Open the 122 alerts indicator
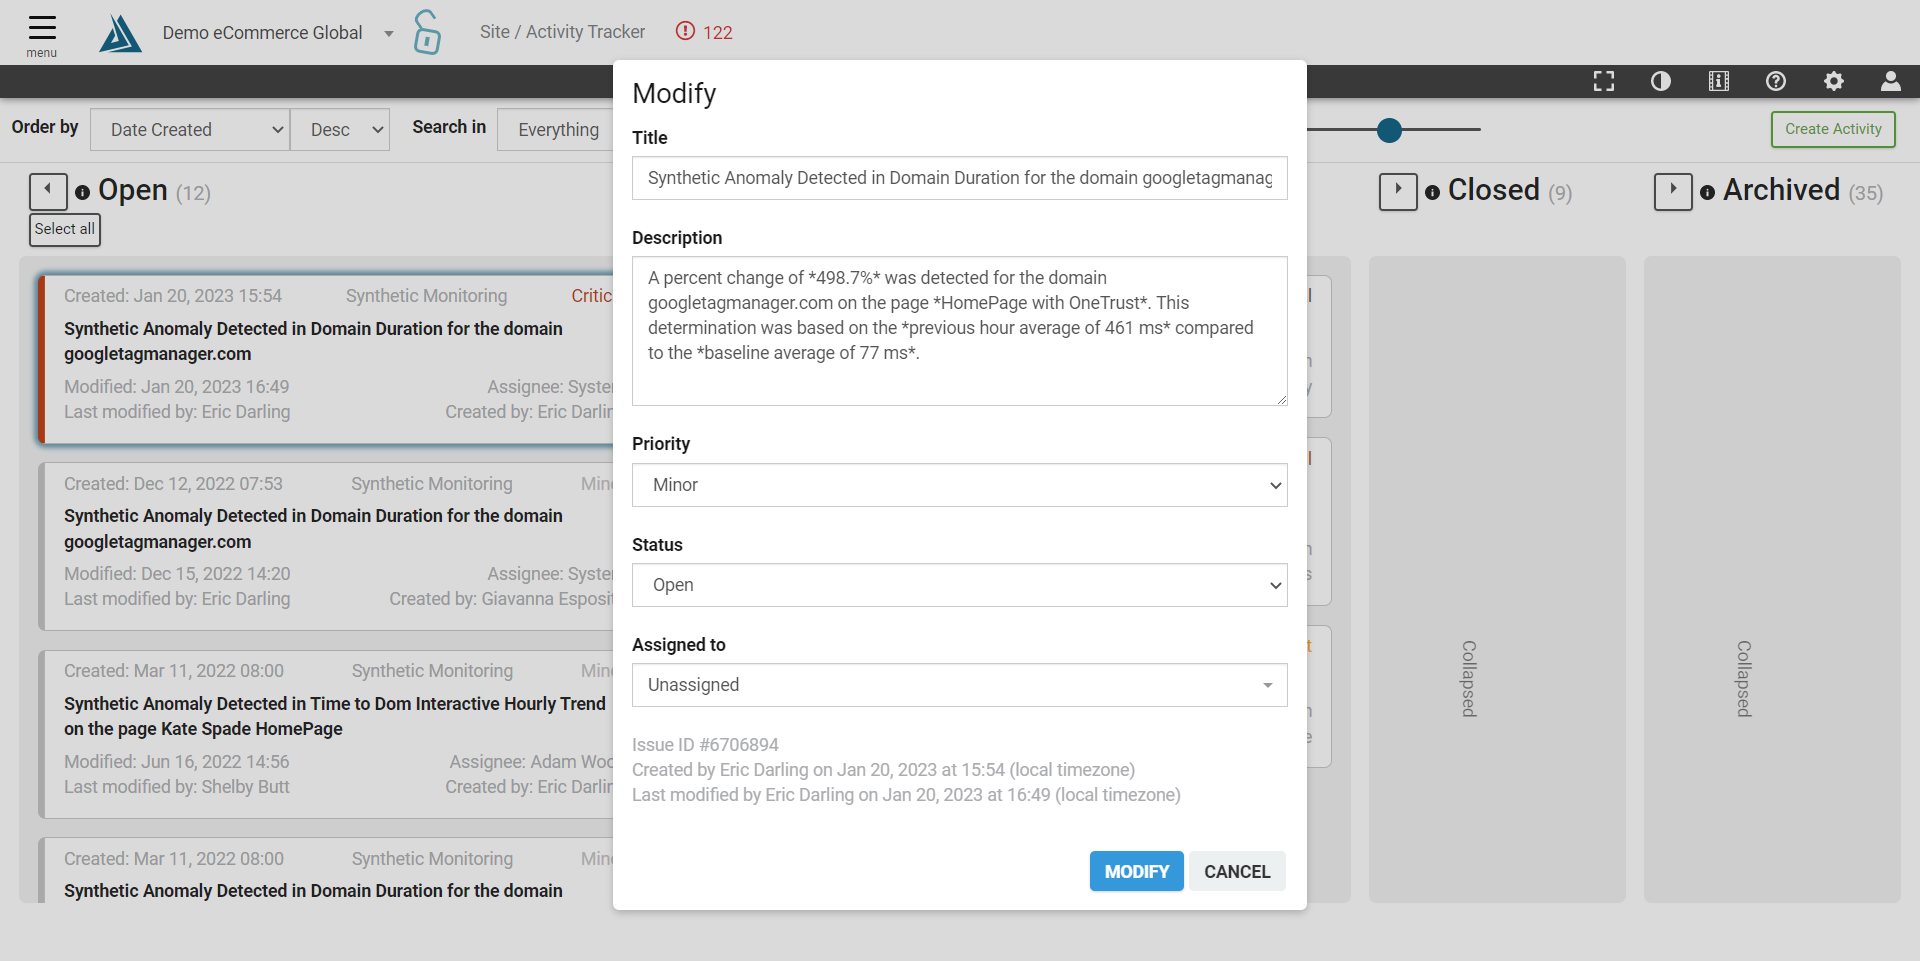The height and width of the screenshot is (961, 1920). (x=704, y=32)
